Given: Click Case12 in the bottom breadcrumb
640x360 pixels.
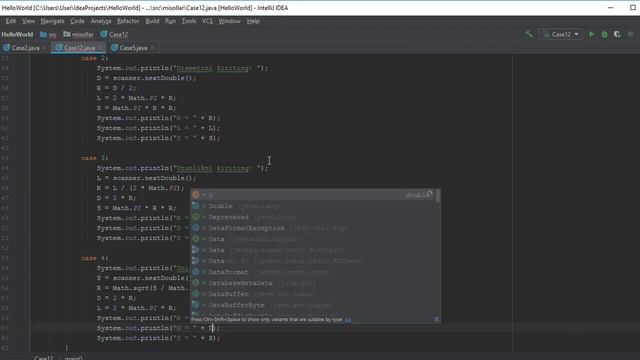Looking at the screenshot, I should (x=44, y=358).
